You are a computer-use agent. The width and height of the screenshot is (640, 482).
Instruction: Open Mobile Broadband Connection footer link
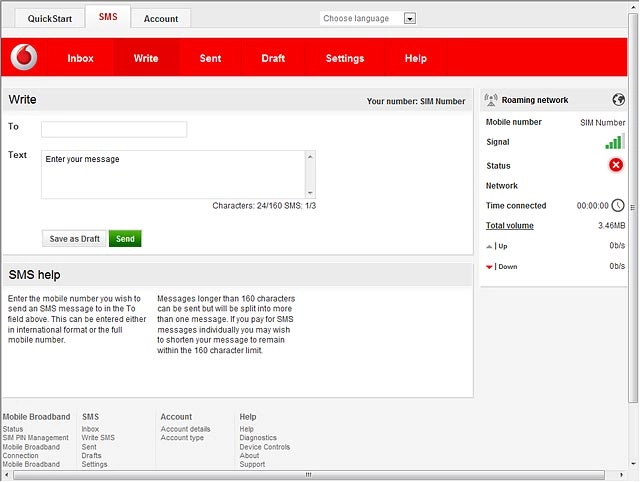click(31, 451)
